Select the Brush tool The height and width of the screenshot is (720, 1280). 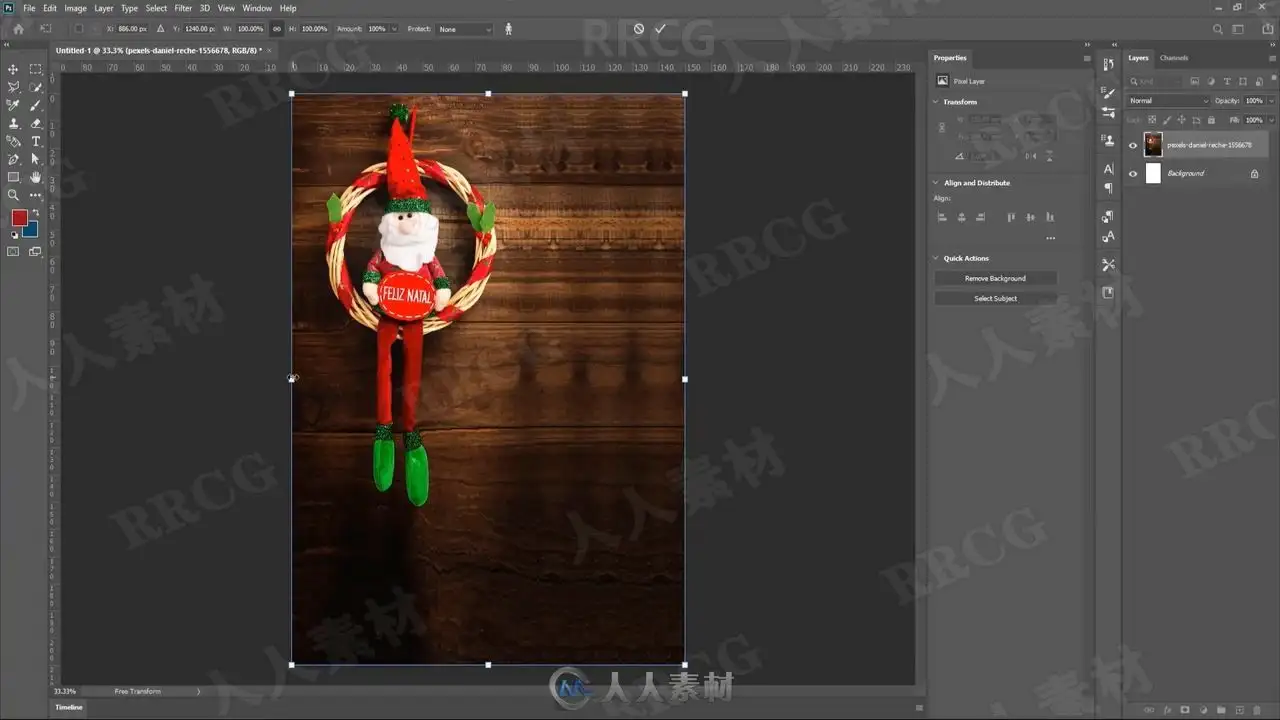(35, 105)
